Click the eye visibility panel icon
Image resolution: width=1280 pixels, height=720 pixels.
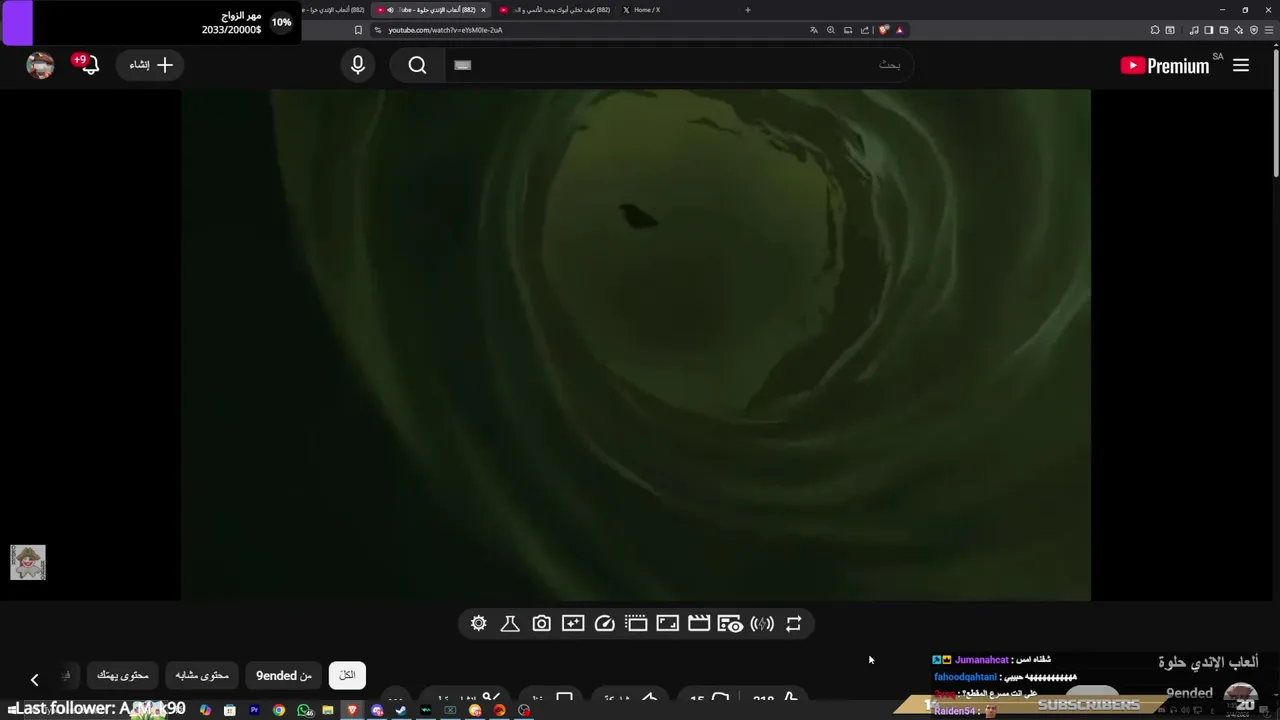(730, 624)
